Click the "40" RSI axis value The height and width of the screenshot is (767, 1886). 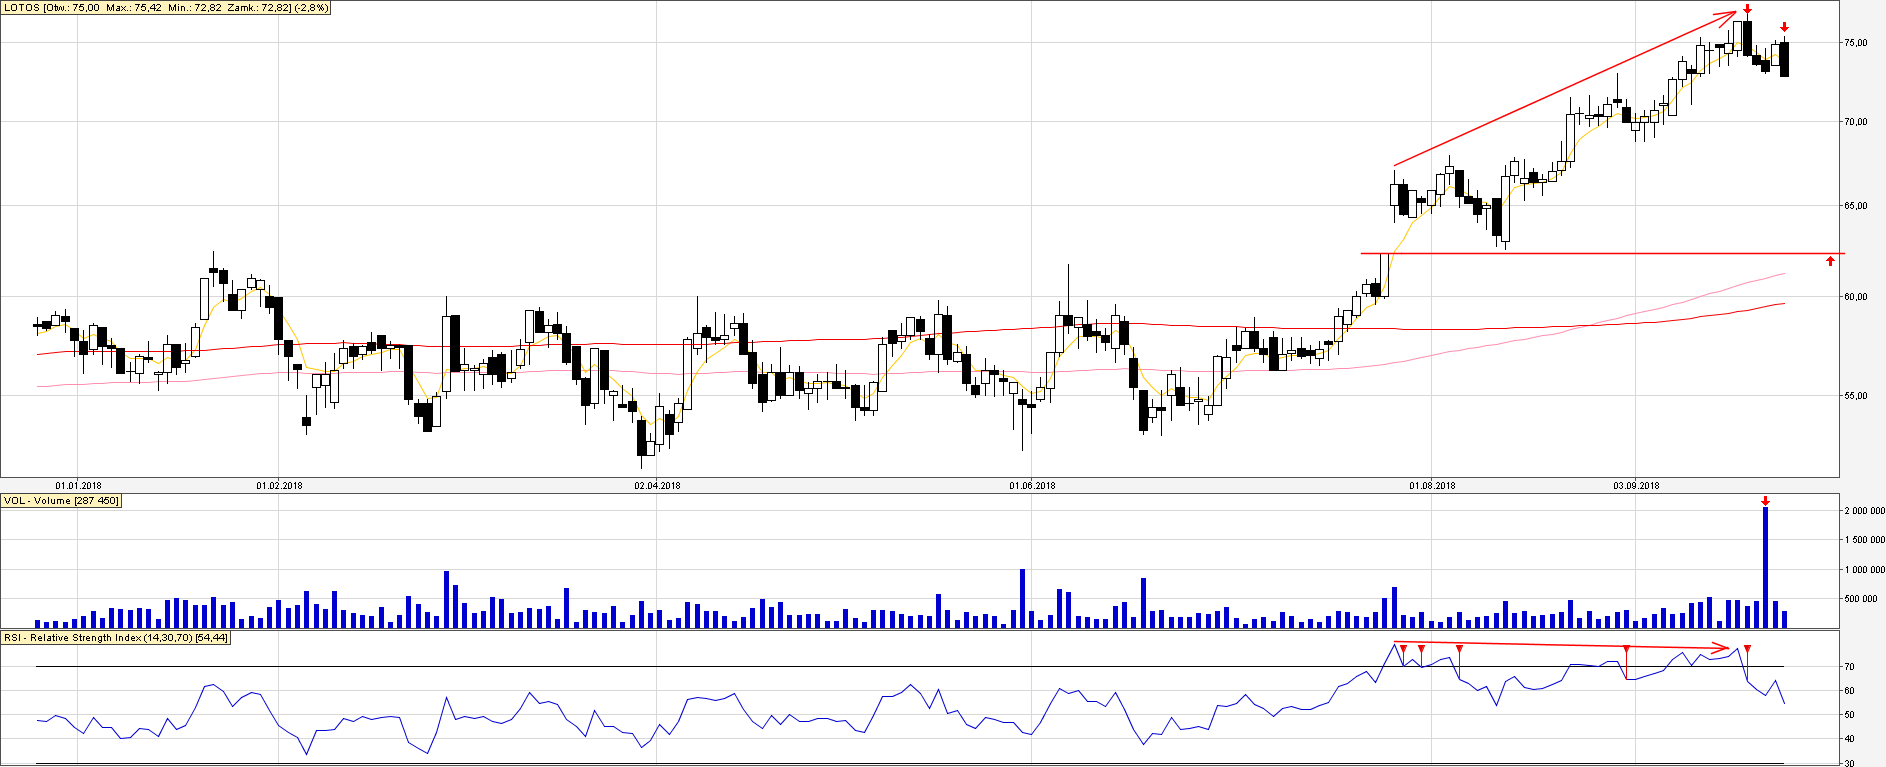(1850, 739)
